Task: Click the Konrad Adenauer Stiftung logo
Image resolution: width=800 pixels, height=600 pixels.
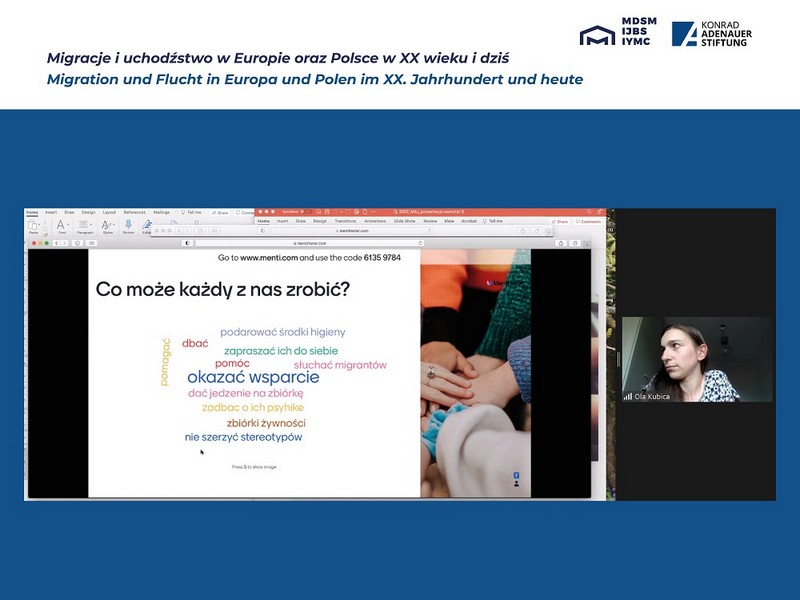Action: click(x=713, y=34)
